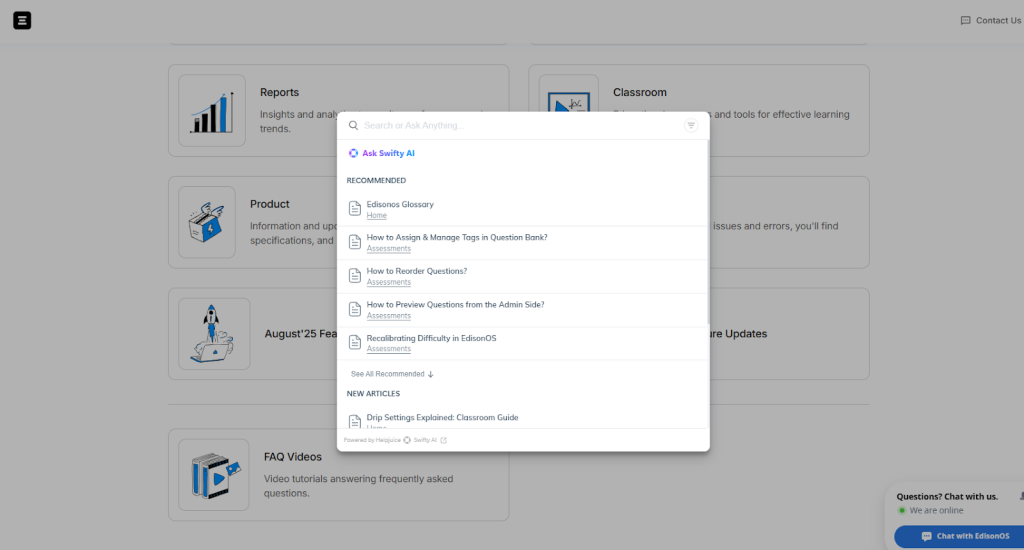Click the Contact Us chat bubble icon

click(965, 21)
